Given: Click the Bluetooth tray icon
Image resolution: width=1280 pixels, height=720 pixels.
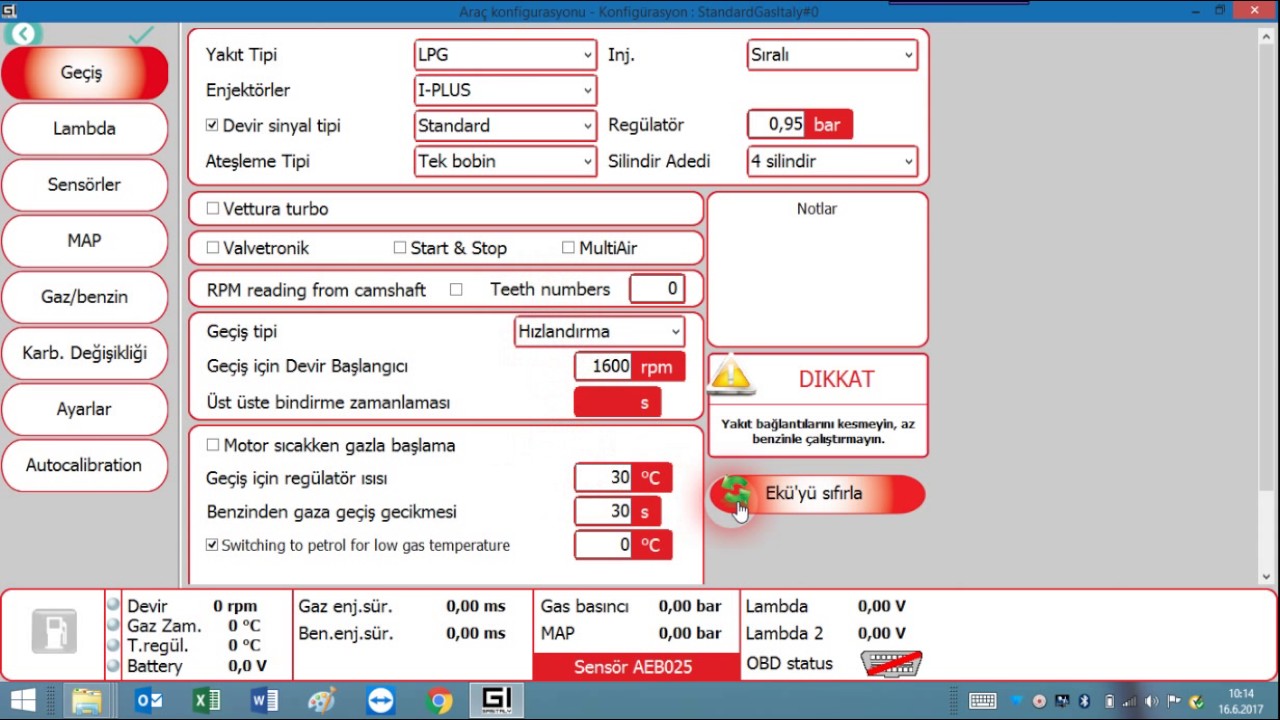Looking at the screenshot, I should pyautogui.click(x=1084, y=701).
